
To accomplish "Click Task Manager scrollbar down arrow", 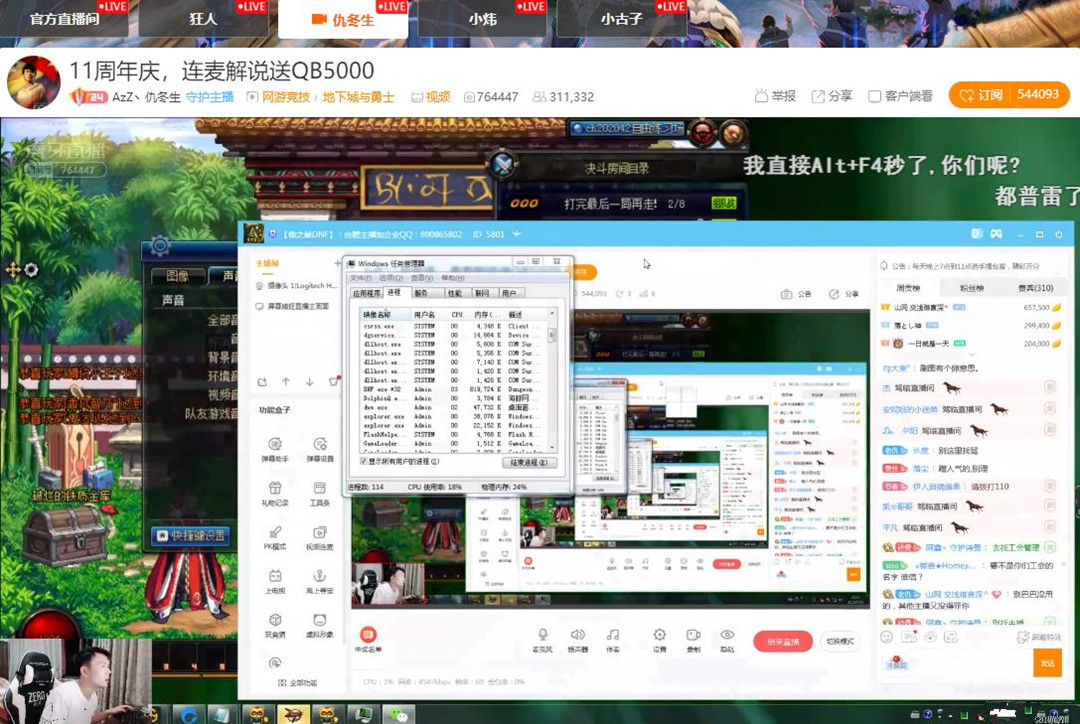I will pyautogui.click(x=552, y=448).
